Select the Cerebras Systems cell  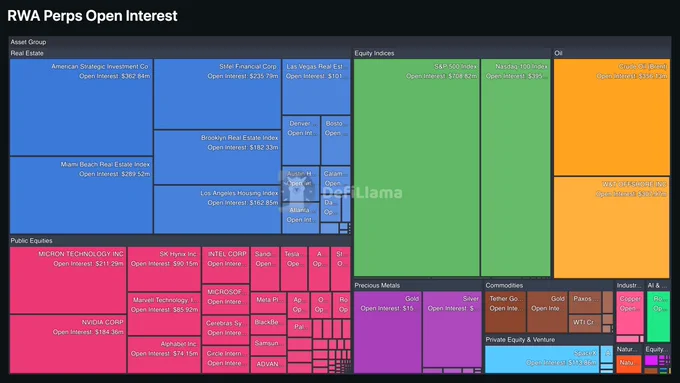pyautogui.click(x=226, y=330)
